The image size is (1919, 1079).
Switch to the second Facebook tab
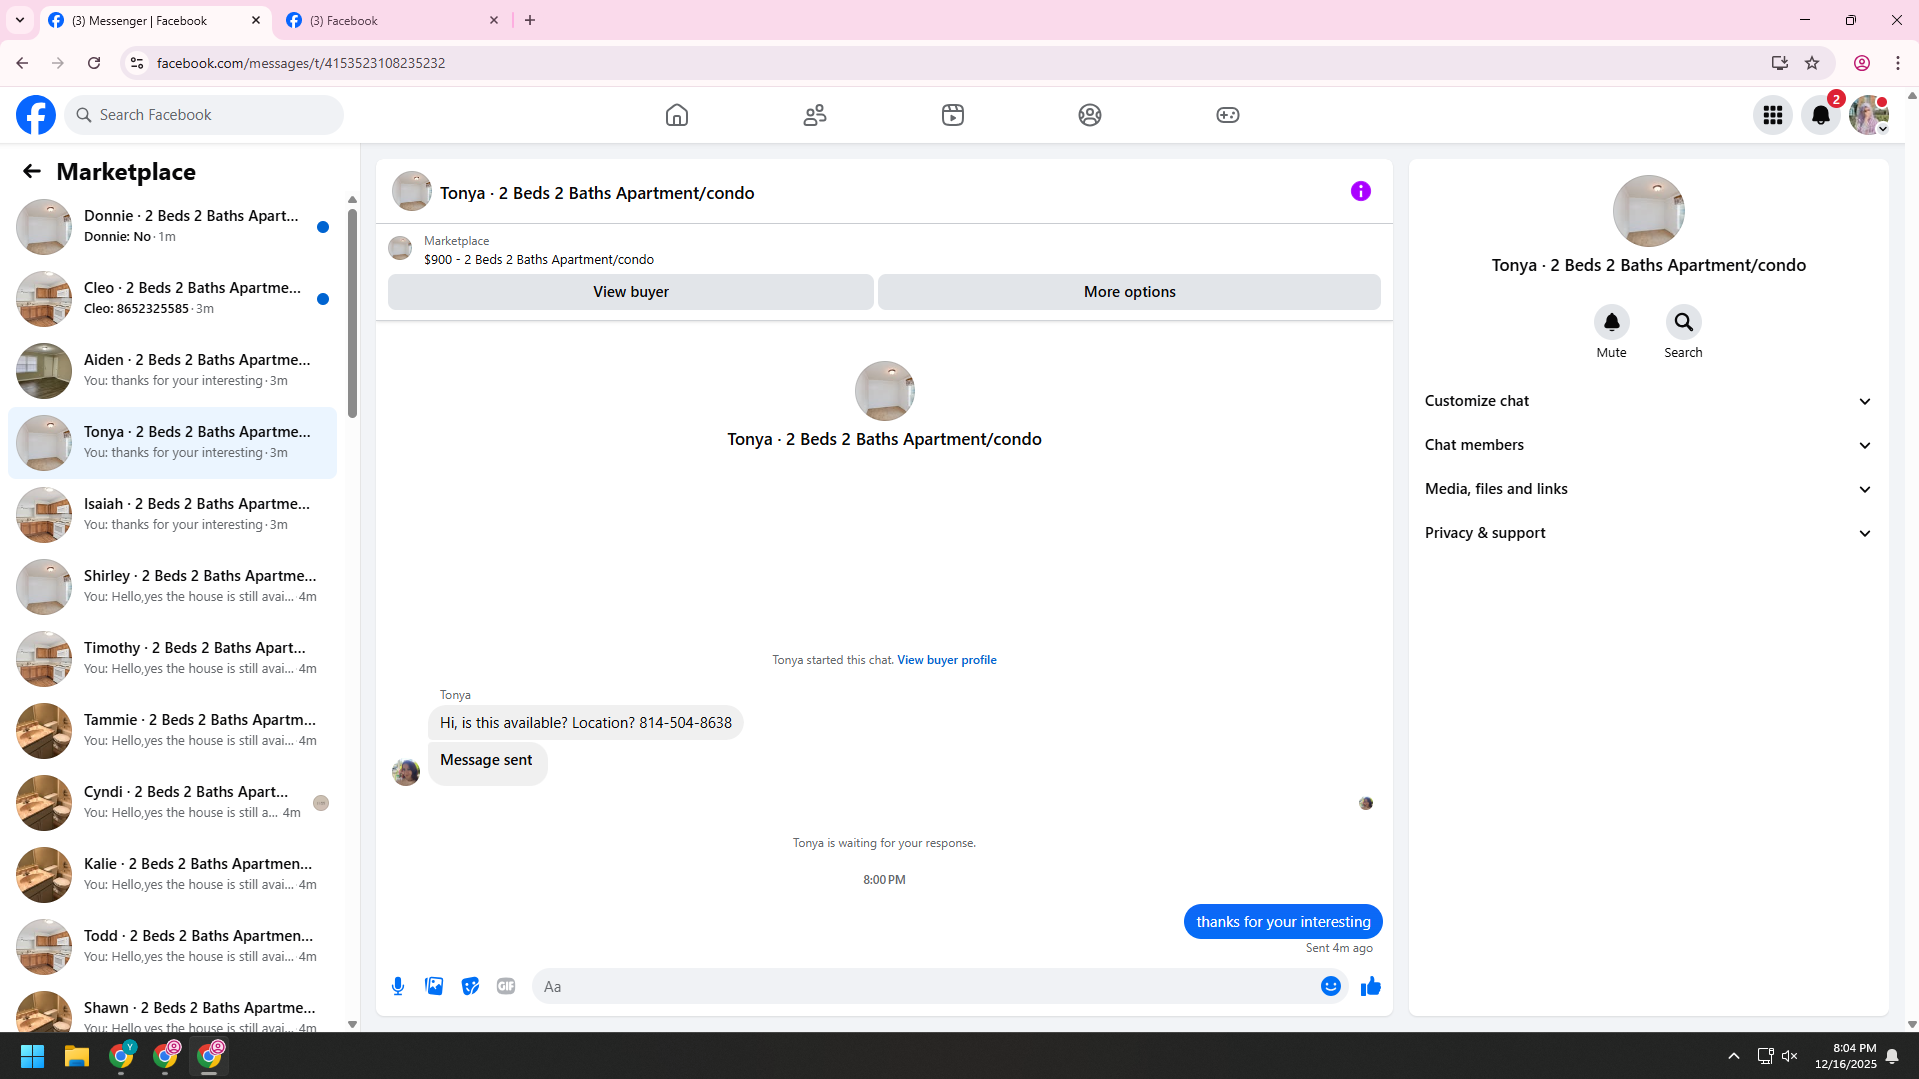point(393,20)
